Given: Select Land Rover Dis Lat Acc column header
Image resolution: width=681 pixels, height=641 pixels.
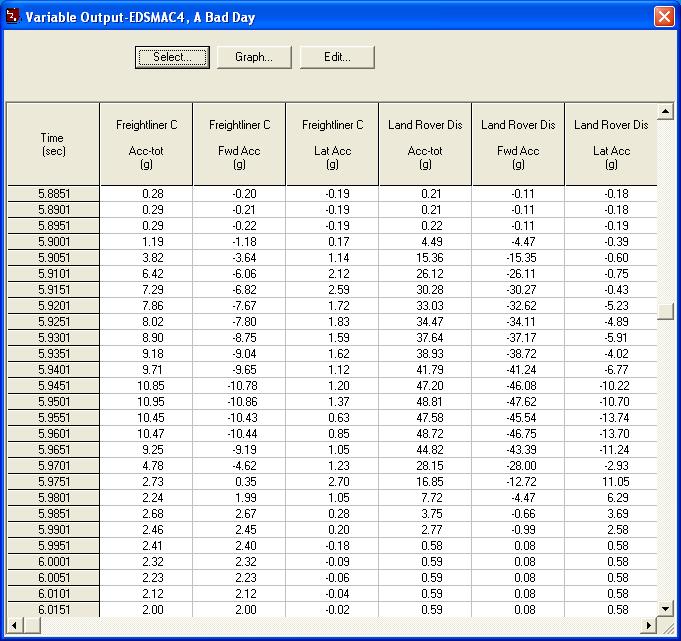Looking at the screenshot, I should click(x=611, y=144).
